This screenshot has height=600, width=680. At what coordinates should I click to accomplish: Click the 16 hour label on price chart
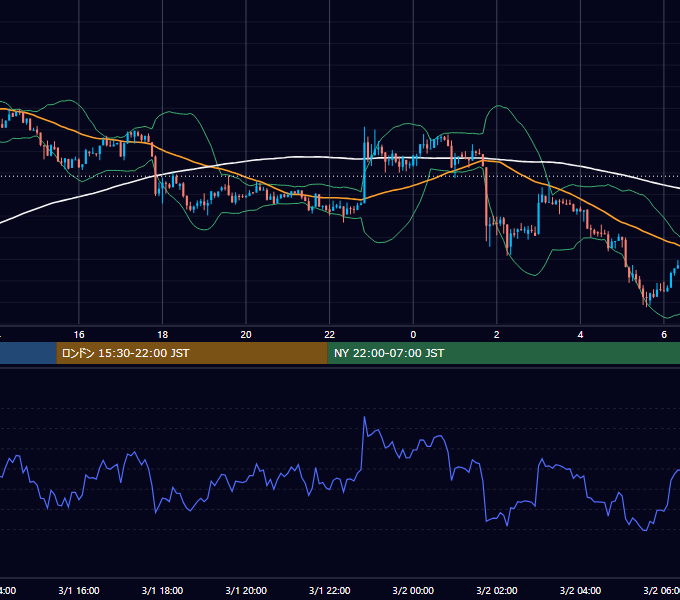79,335
